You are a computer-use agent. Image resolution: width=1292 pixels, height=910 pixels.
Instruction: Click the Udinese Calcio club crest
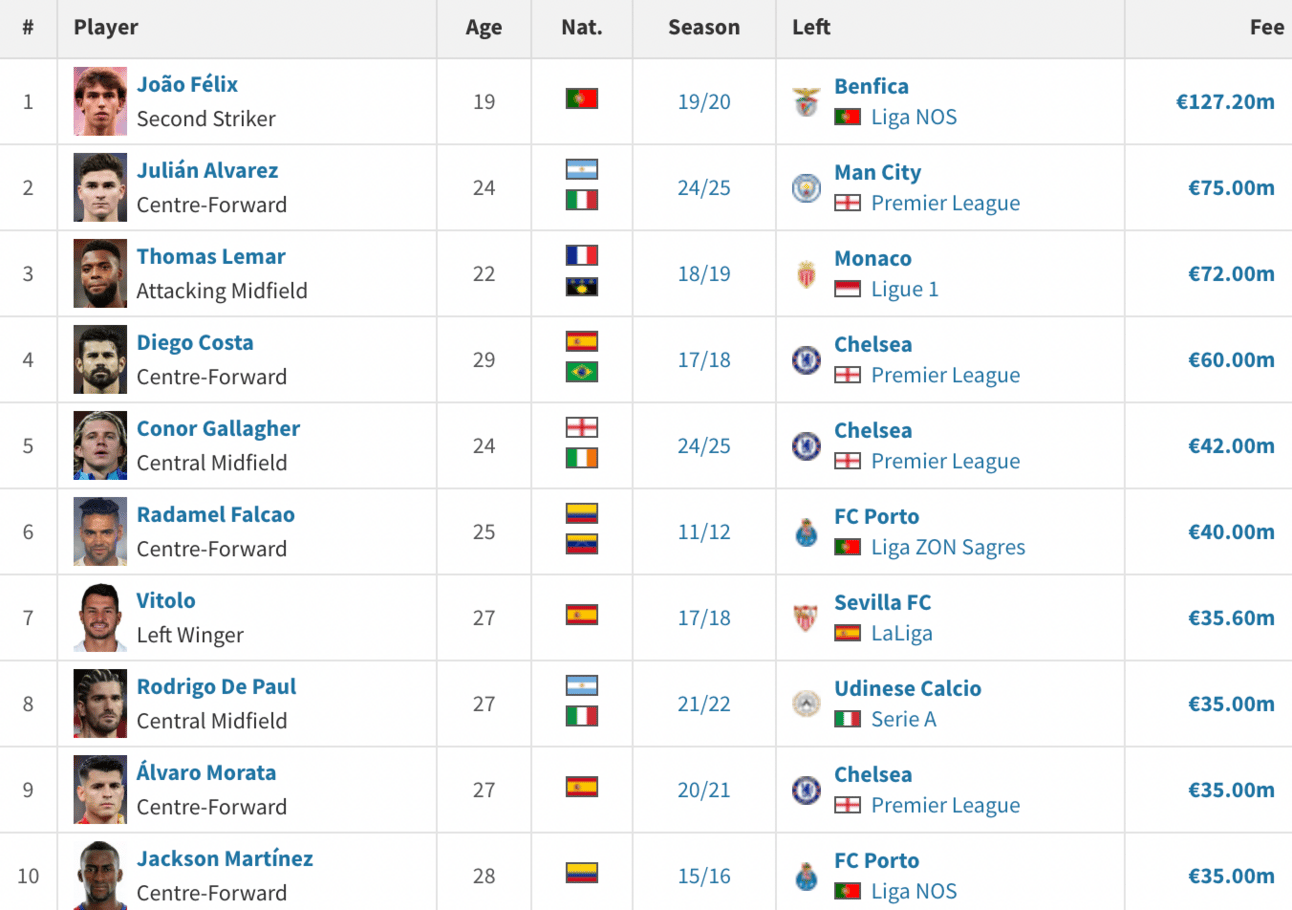pyautogui.click(x=806, y=704)
